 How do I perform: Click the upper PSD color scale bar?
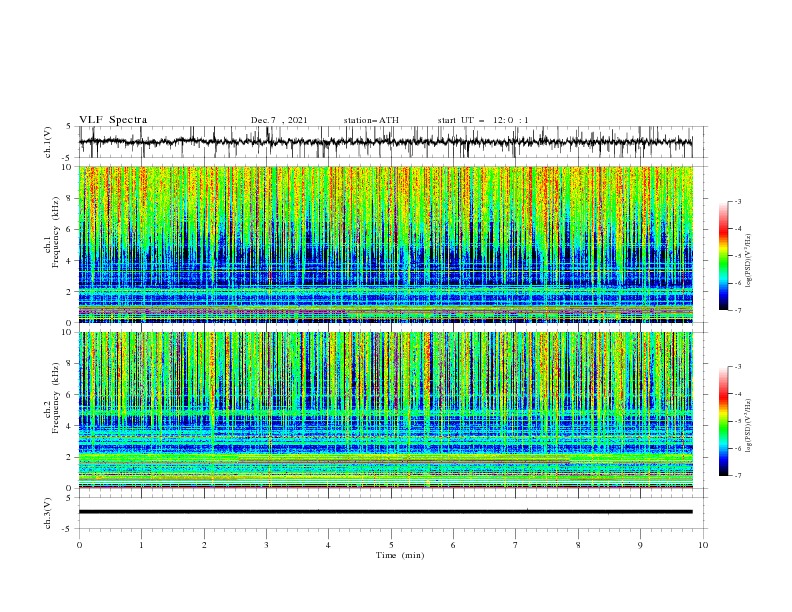[723, 255]
